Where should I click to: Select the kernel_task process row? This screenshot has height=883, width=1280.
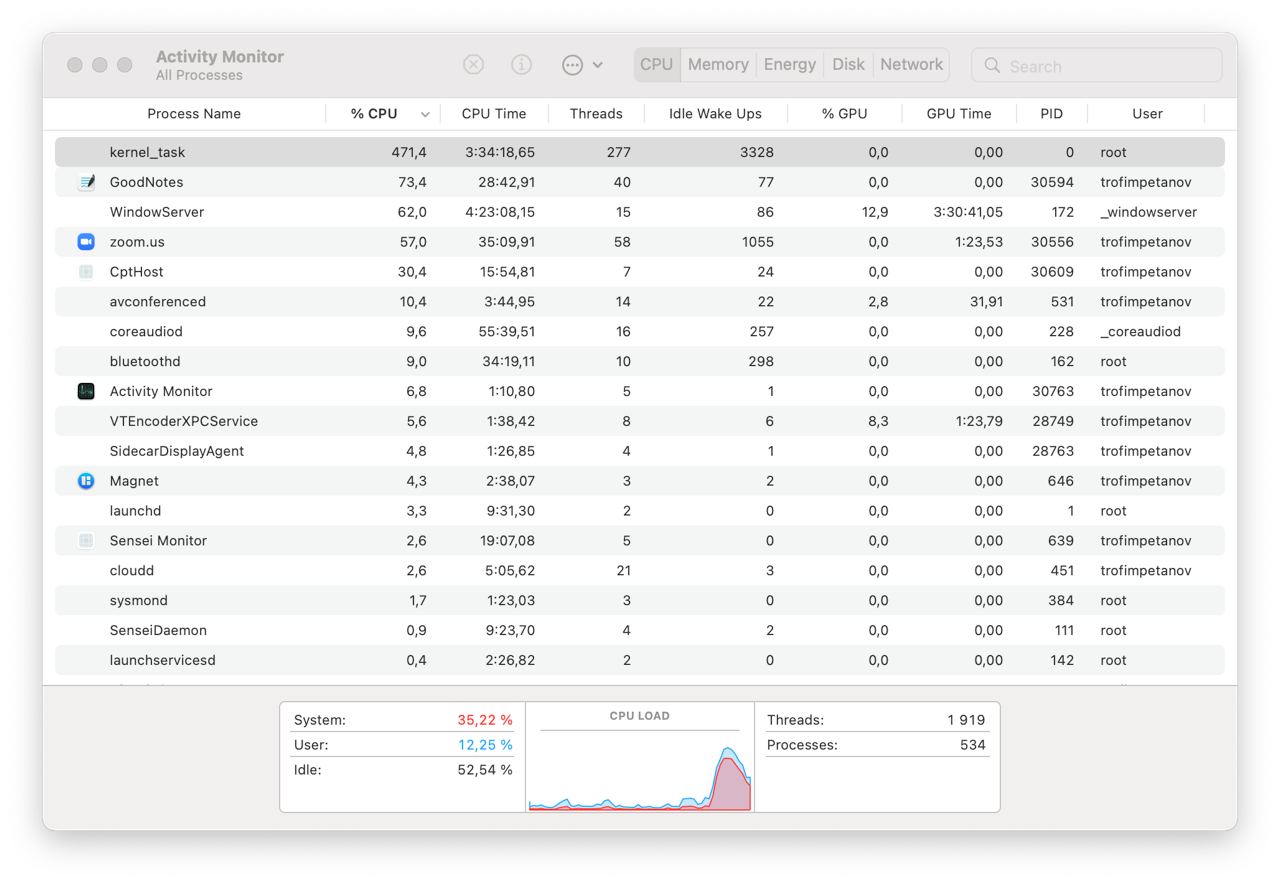640,152
